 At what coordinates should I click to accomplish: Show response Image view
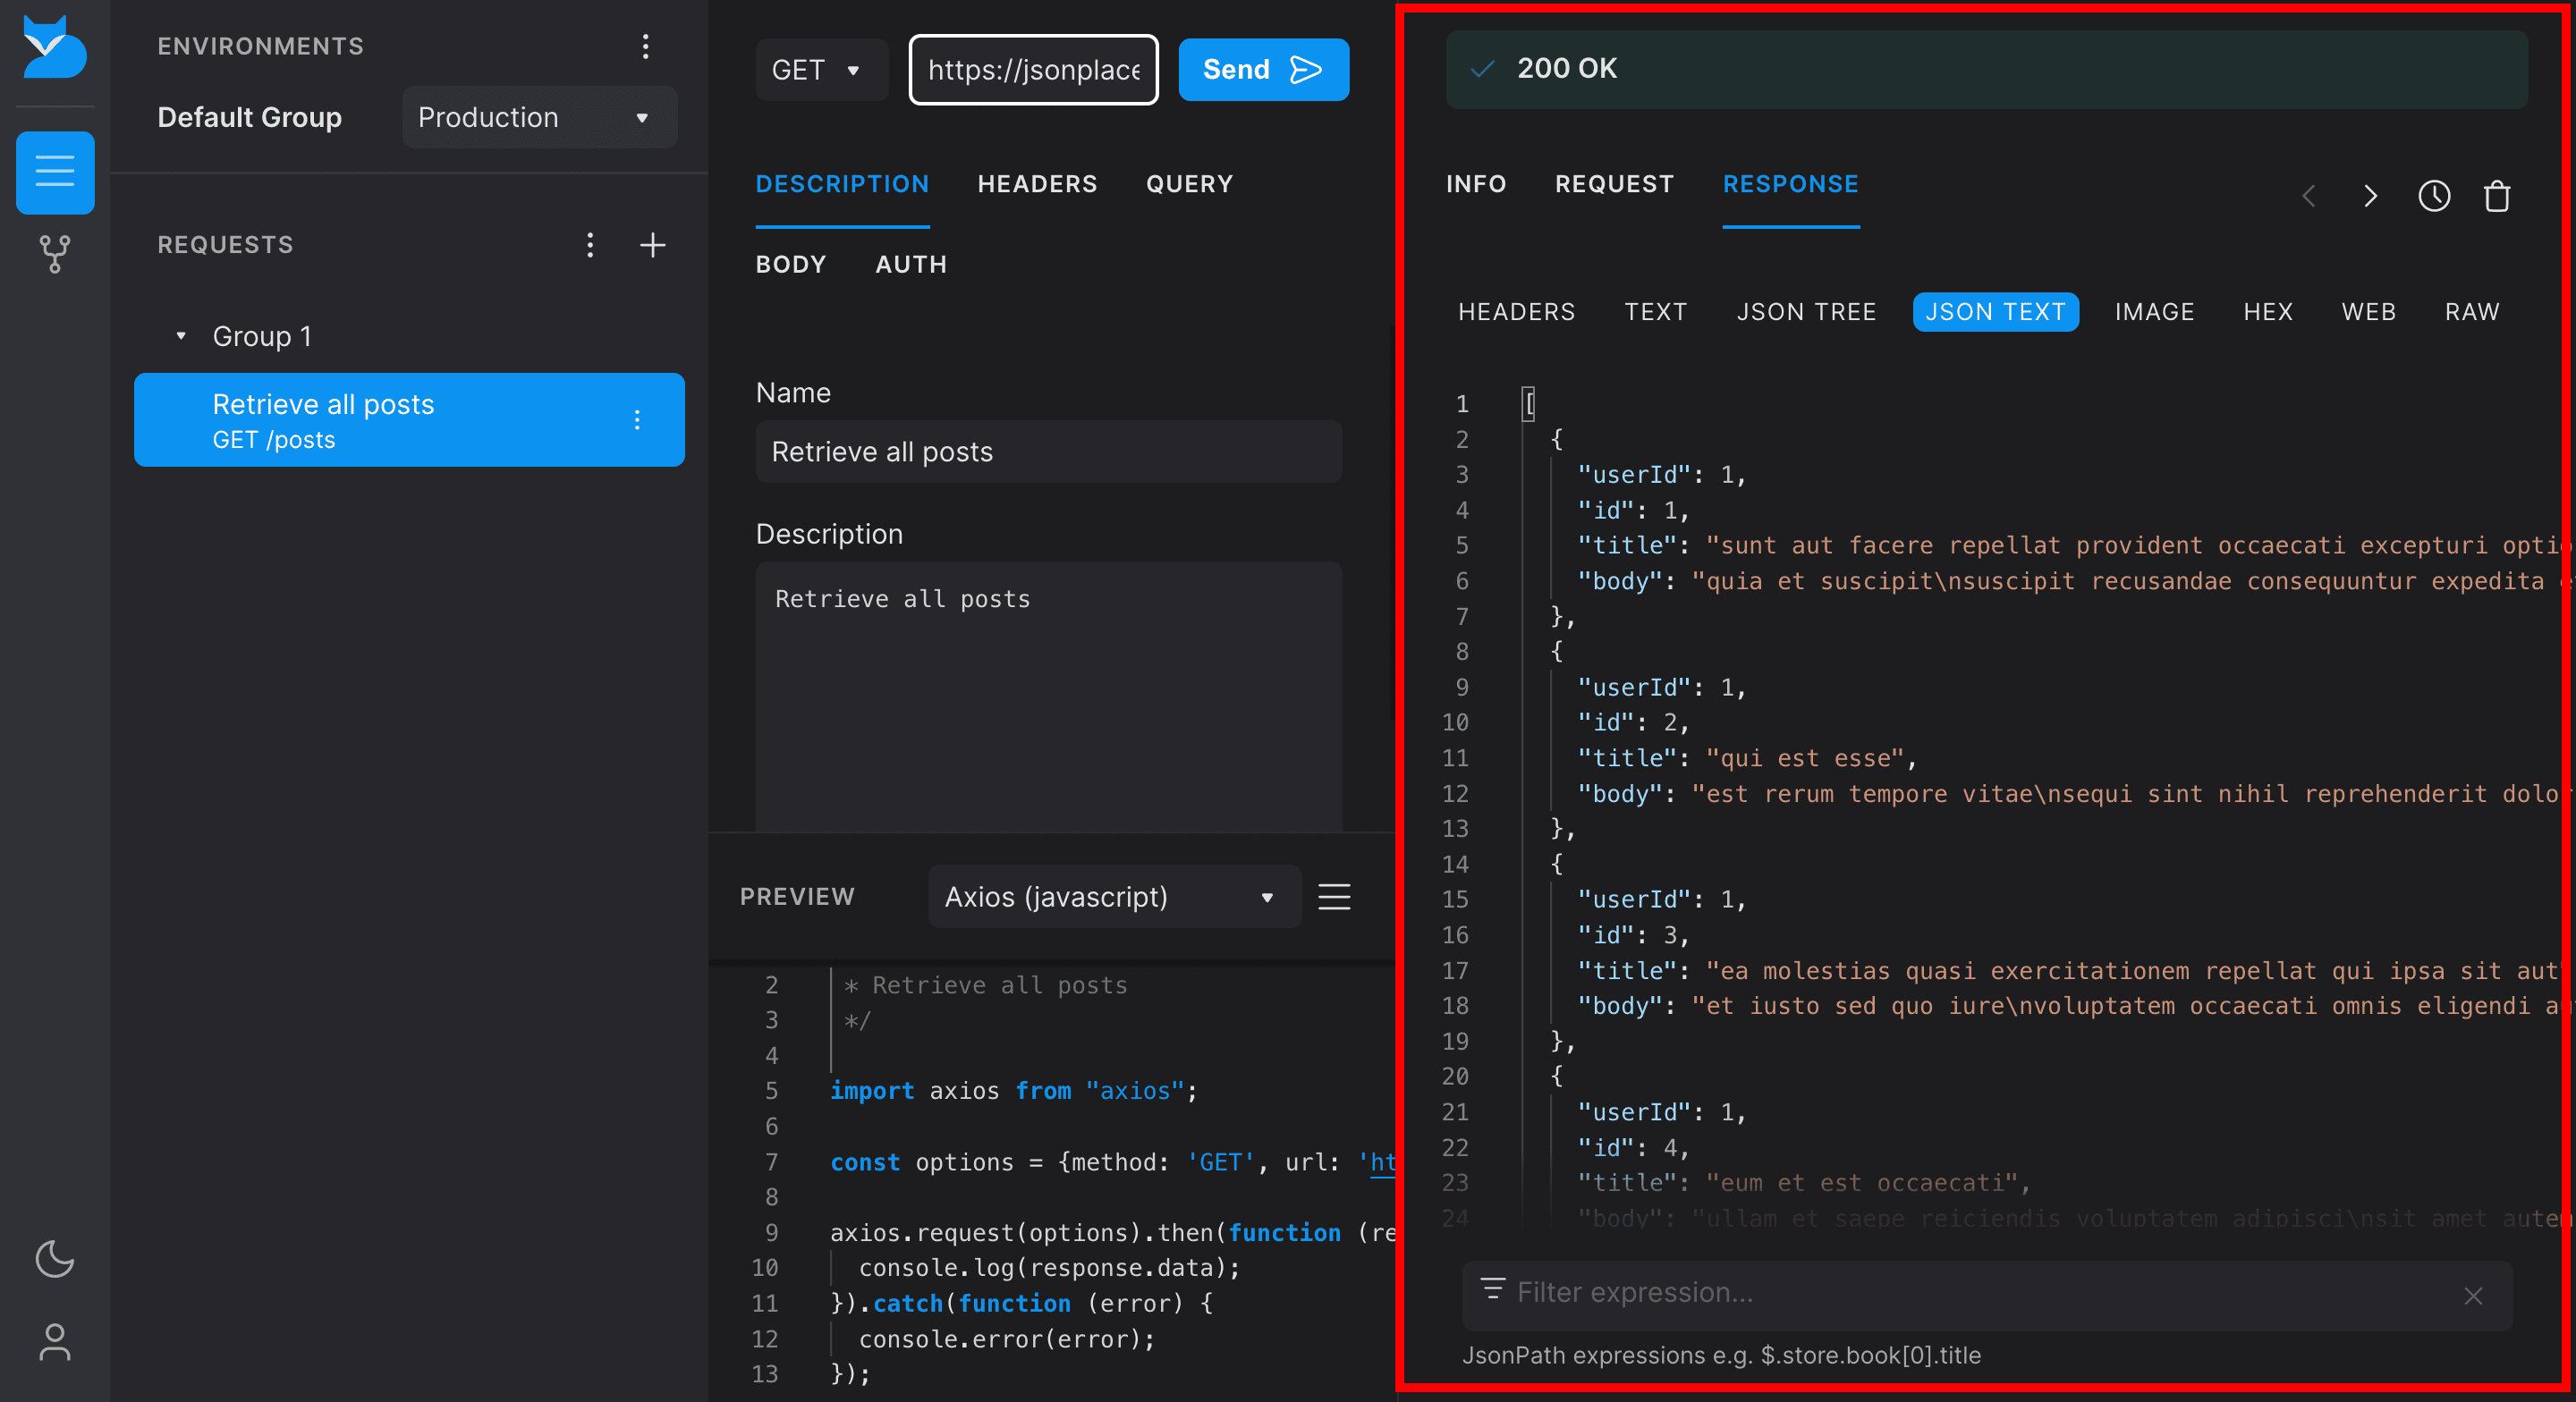coord(2154,312)
